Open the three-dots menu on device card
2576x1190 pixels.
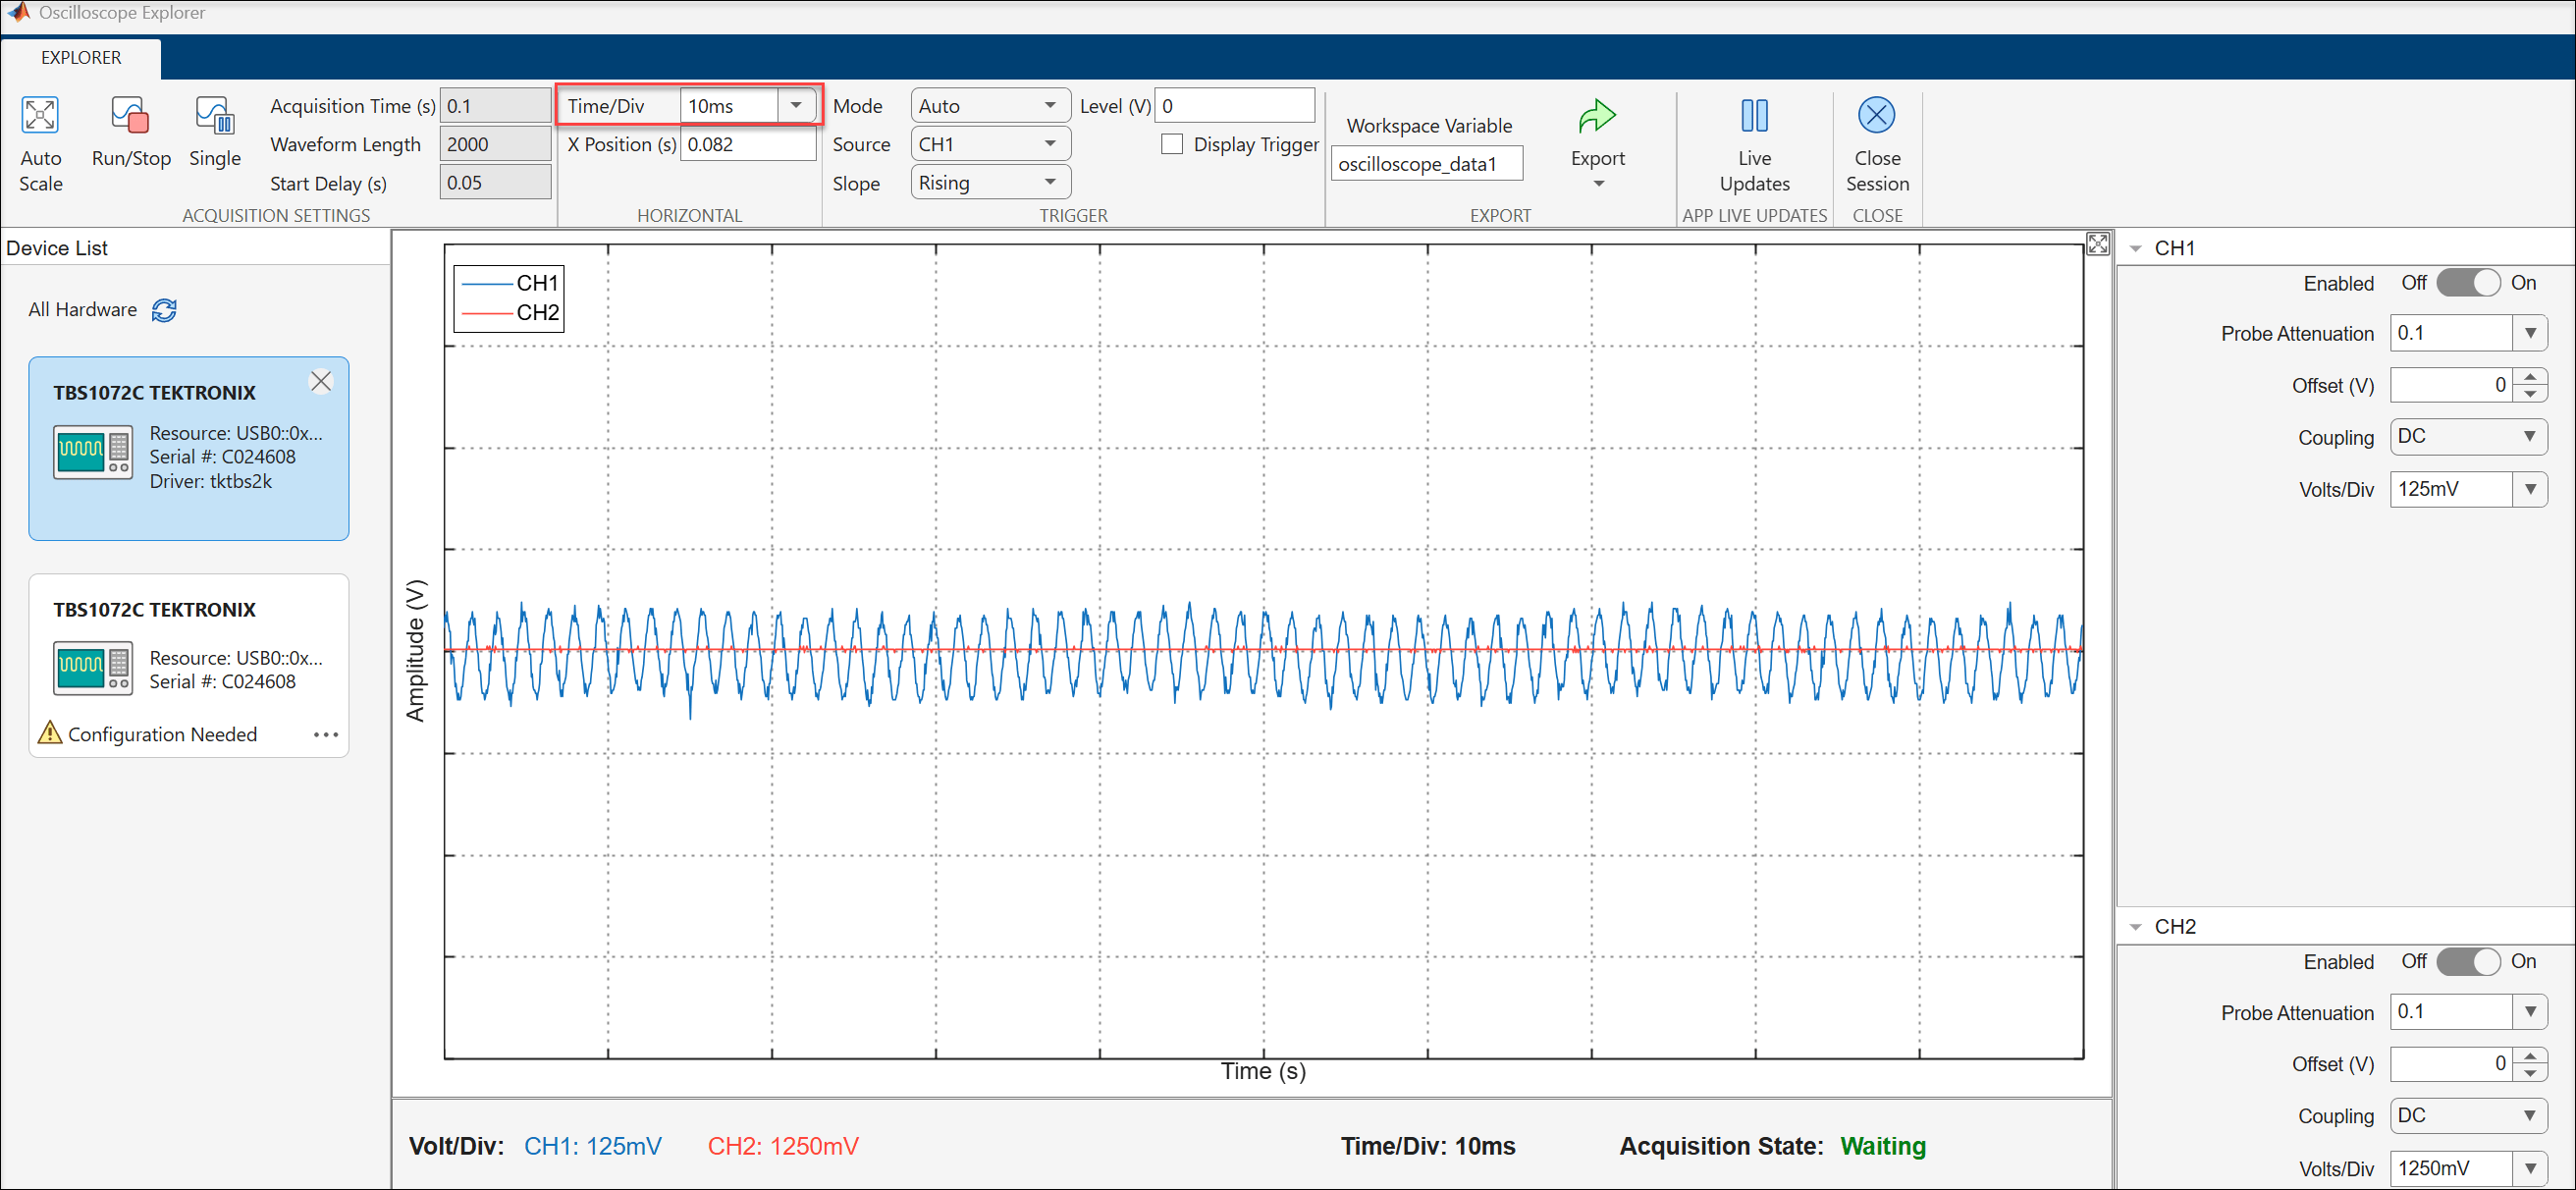pos(326,734)
